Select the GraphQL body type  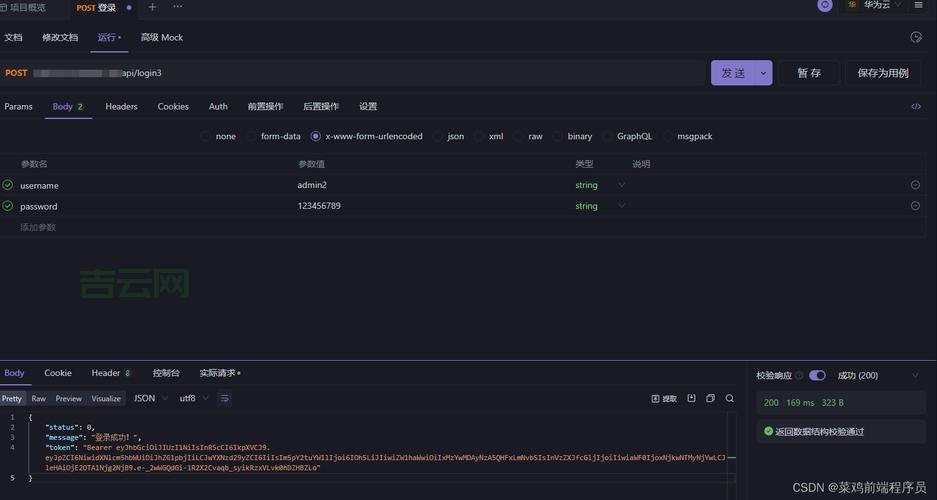pos(628,136)
